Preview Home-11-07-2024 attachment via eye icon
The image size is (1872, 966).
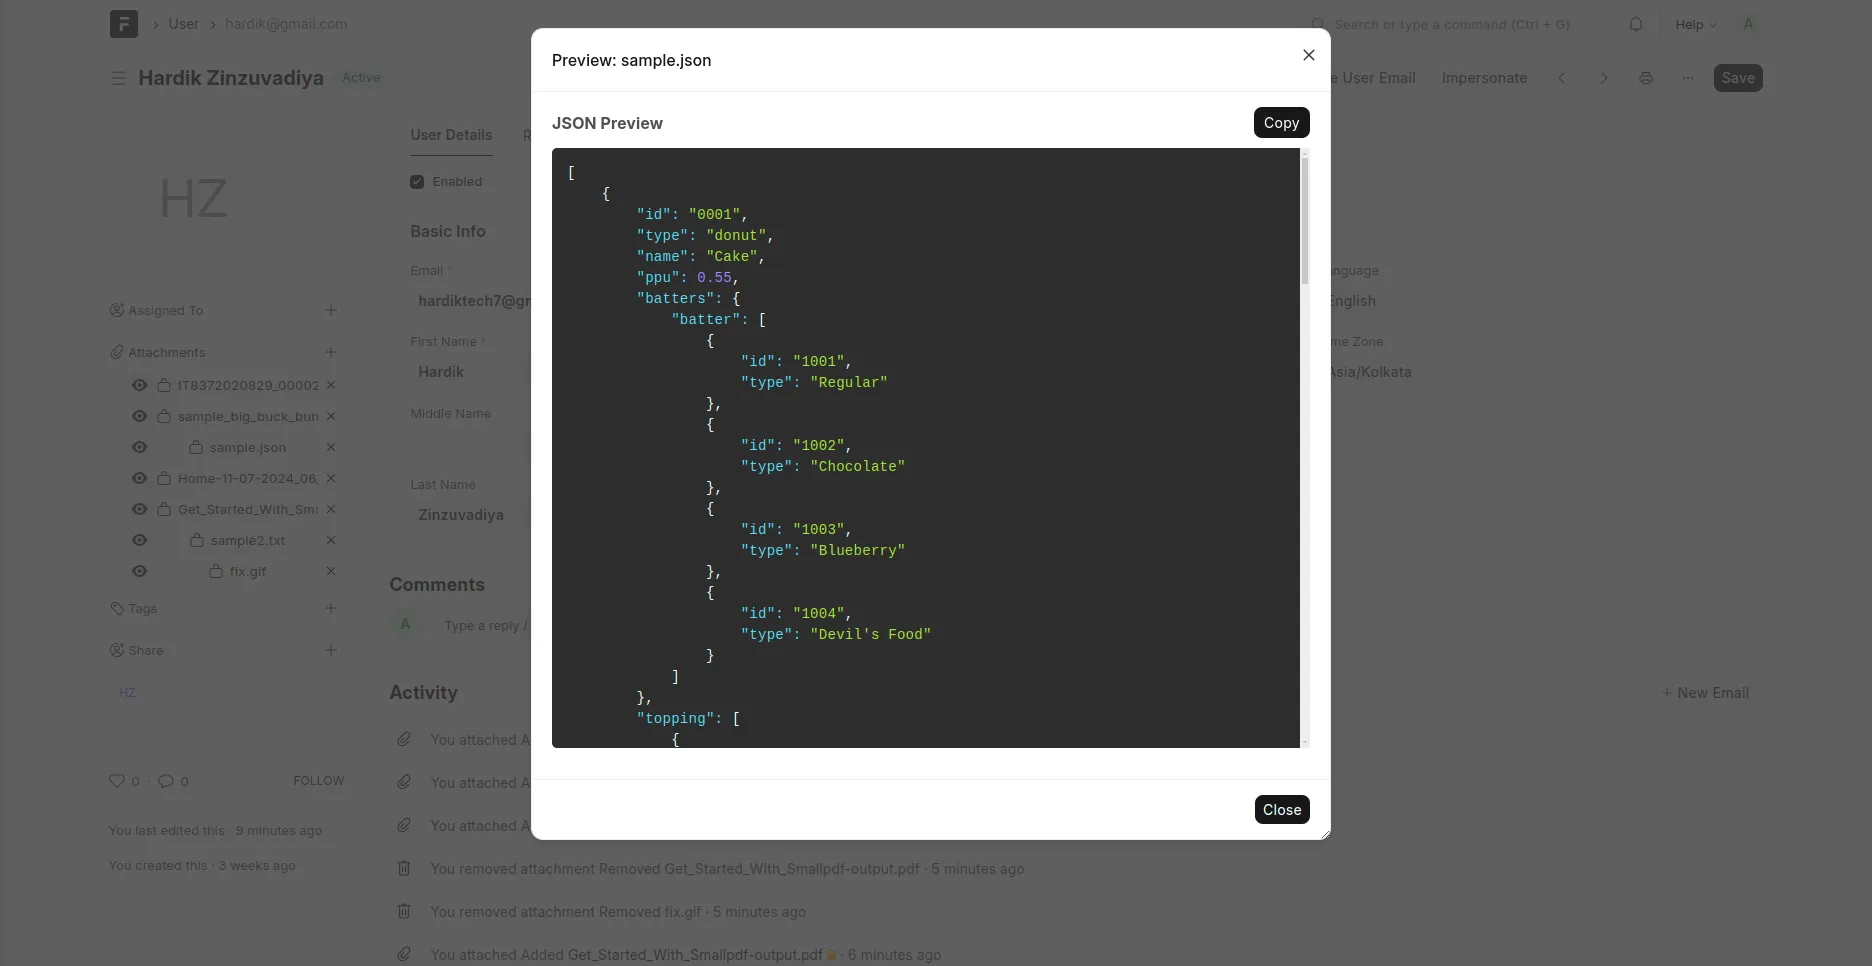139,478
